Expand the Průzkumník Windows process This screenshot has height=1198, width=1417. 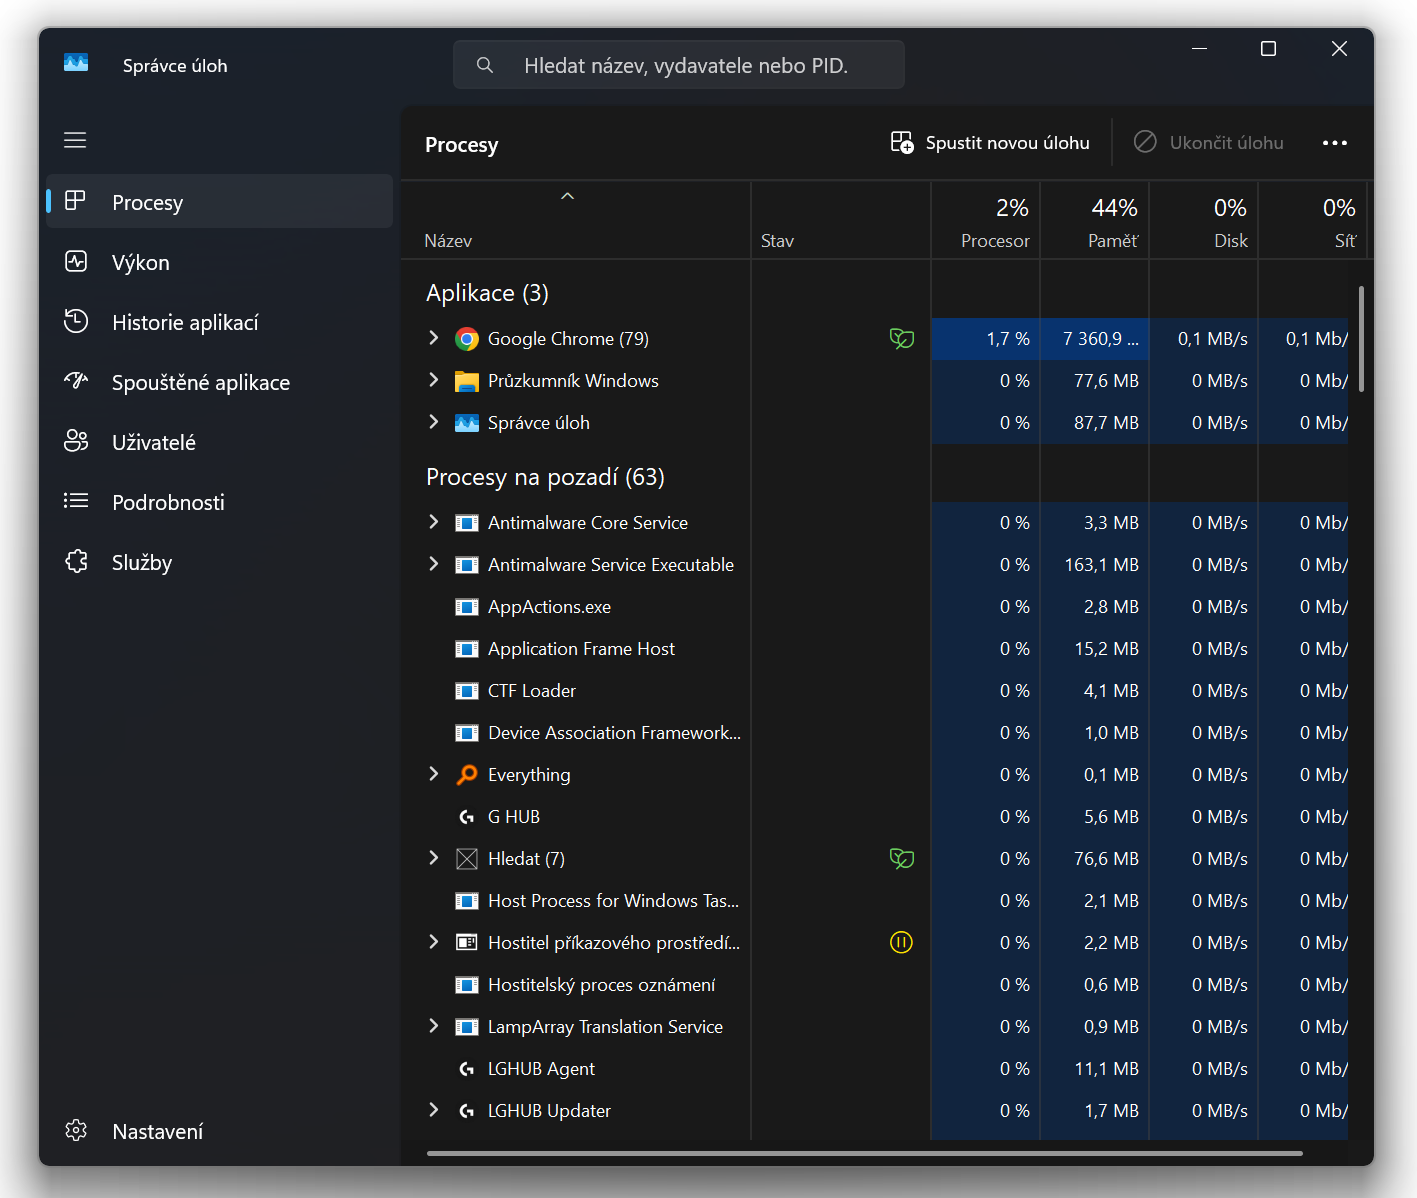pyautogui.click(x=433, y=380)
